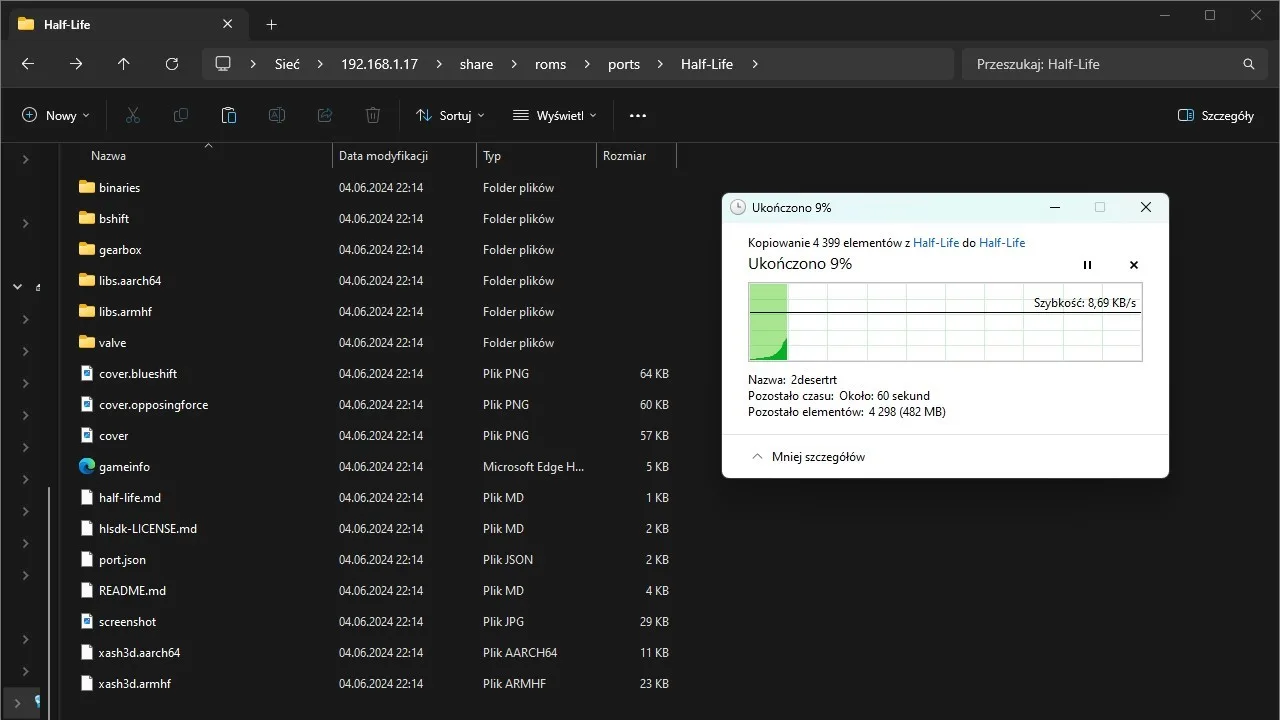Open the Sortuj sort dropdown
This screenshot has height=720, width=1280.
point(450,115)
